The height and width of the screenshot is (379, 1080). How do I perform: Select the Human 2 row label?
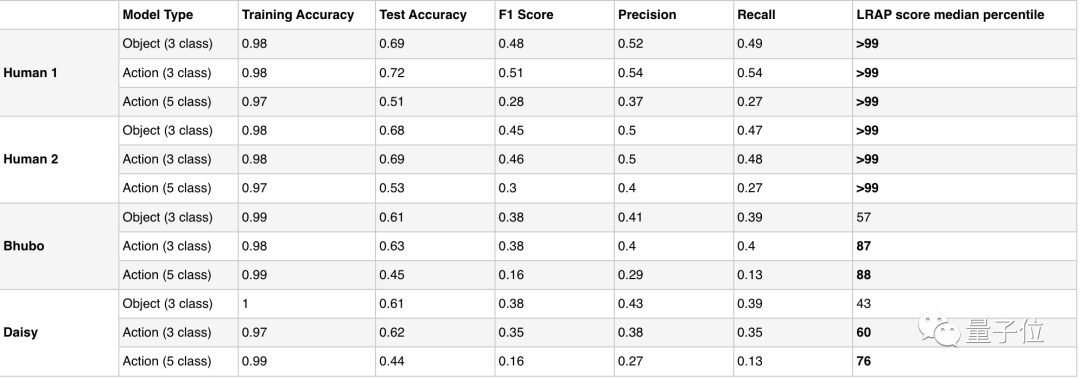30,159
